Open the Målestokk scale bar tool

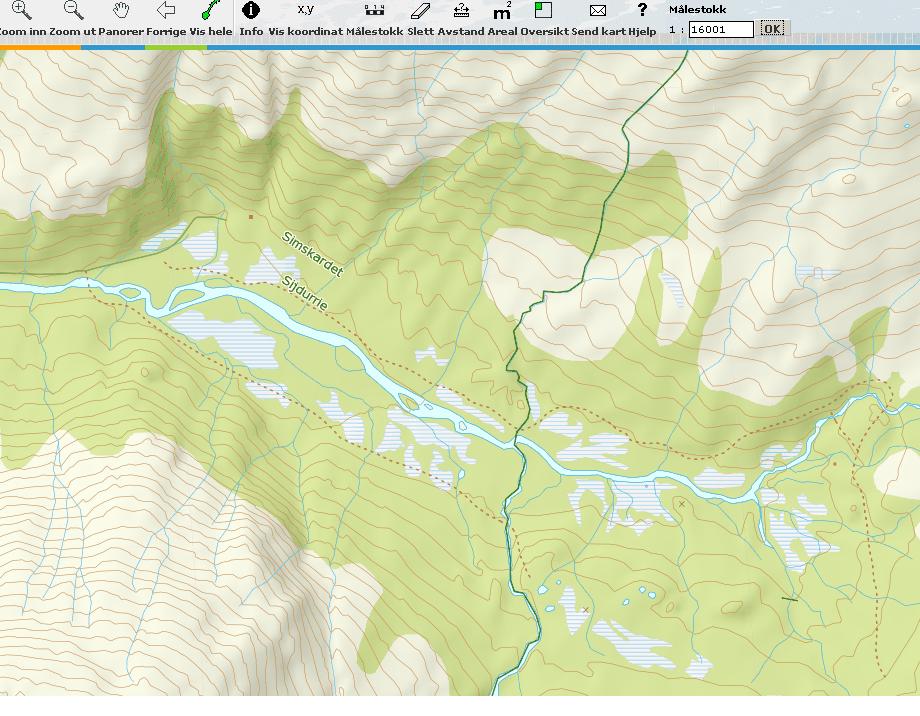click(x=374, y=11)
